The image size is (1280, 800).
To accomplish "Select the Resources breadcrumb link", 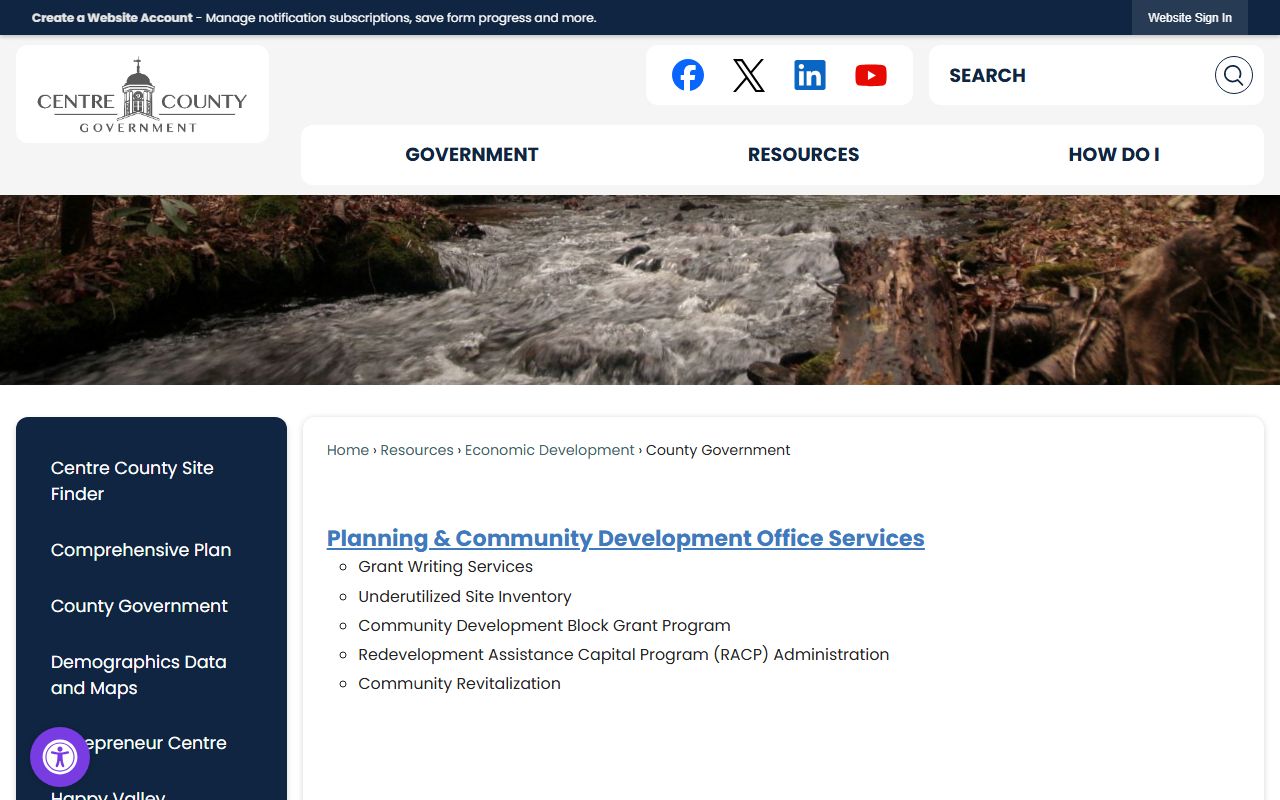I will tap(416, 450).
